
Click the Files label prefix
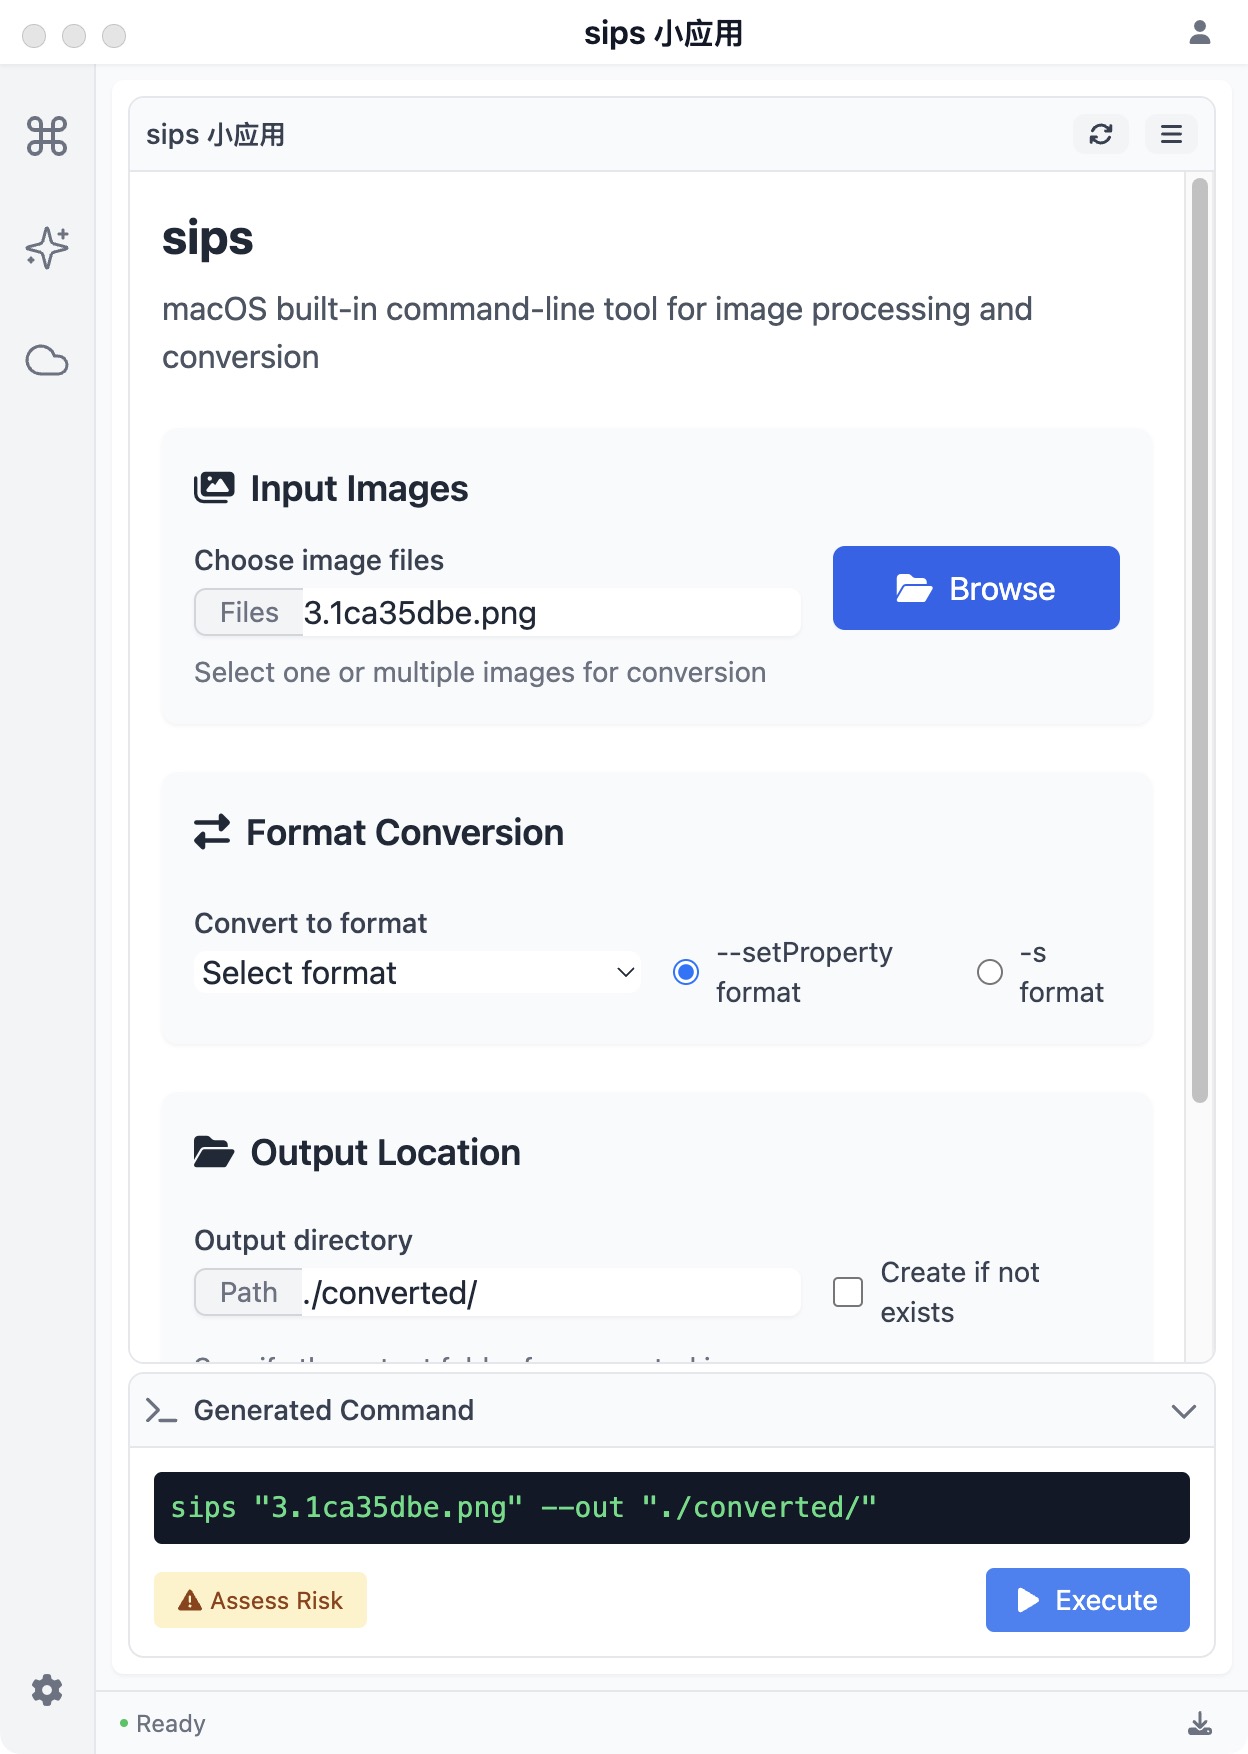(x=249, y=612)
